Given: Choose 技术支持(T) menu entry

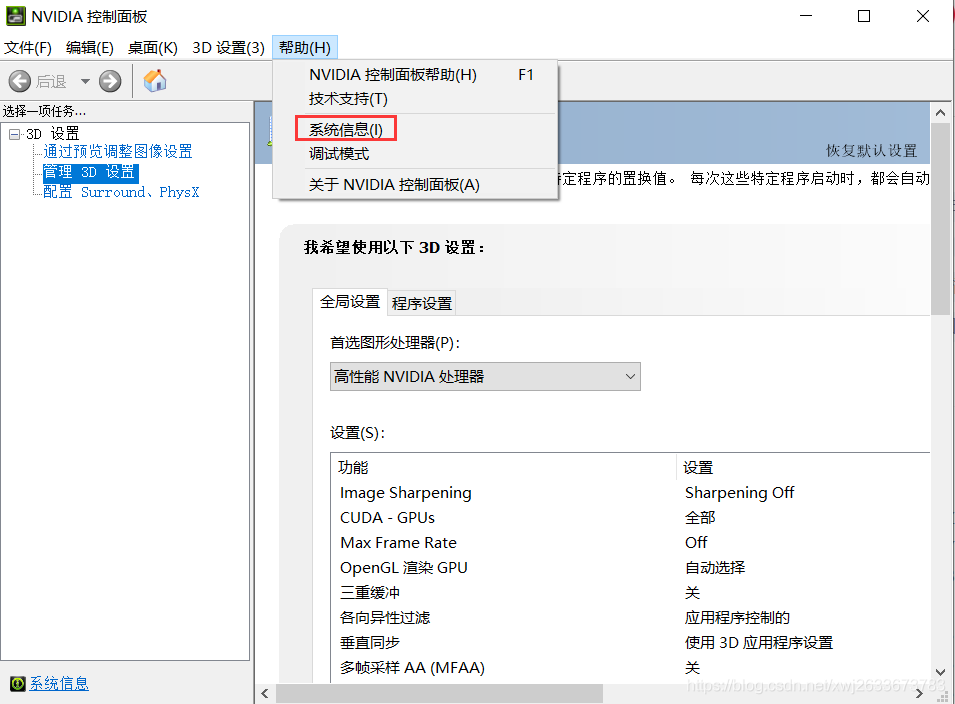Looking at the screenshot, I should (415, 99).
